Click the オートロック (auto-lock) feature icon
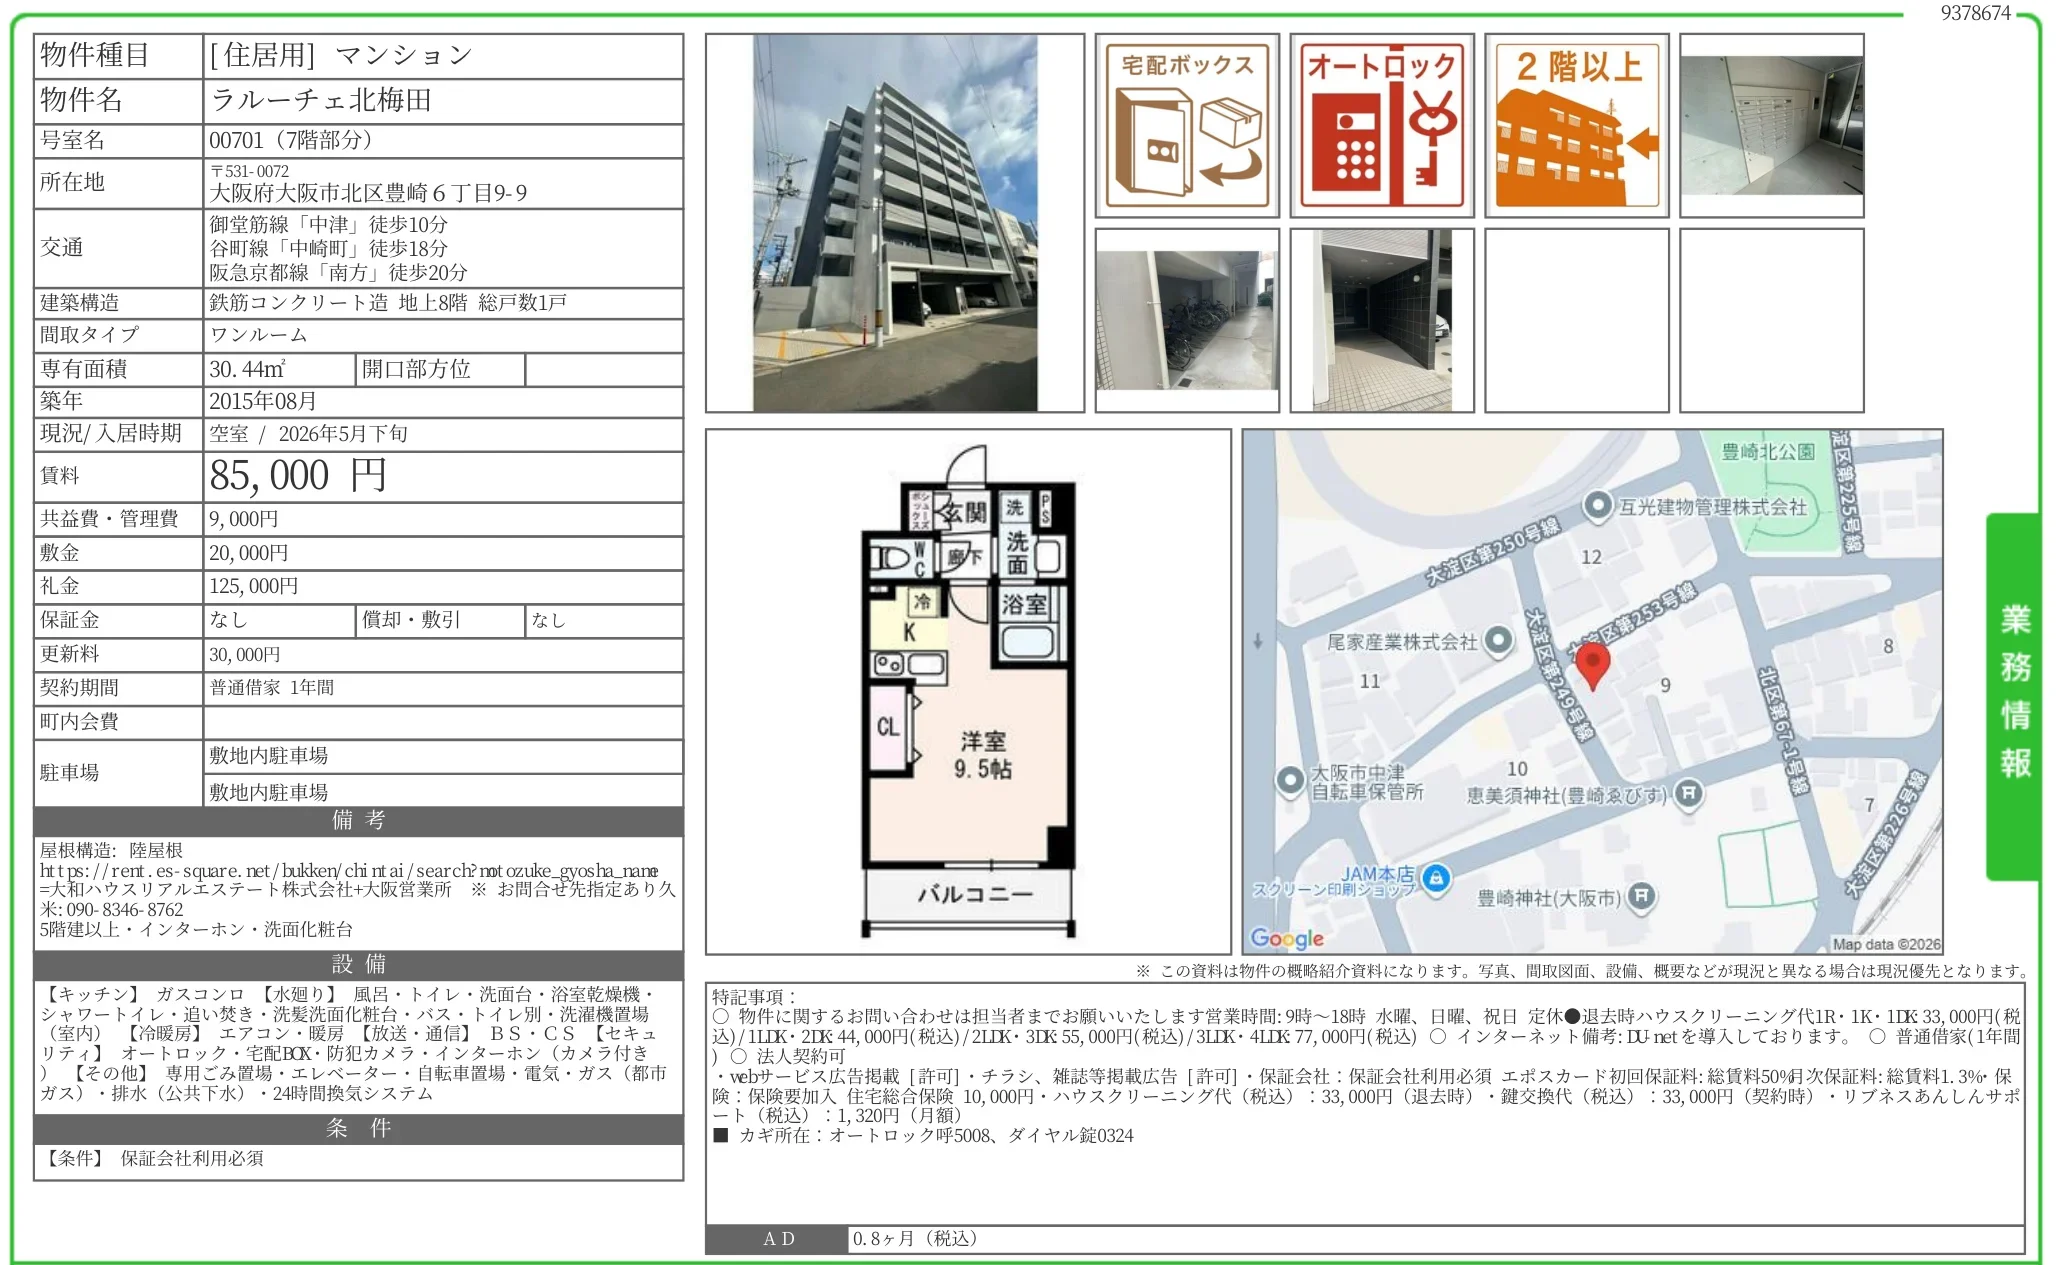This screenshot has width=2056, height=1265. [1381, 123]
